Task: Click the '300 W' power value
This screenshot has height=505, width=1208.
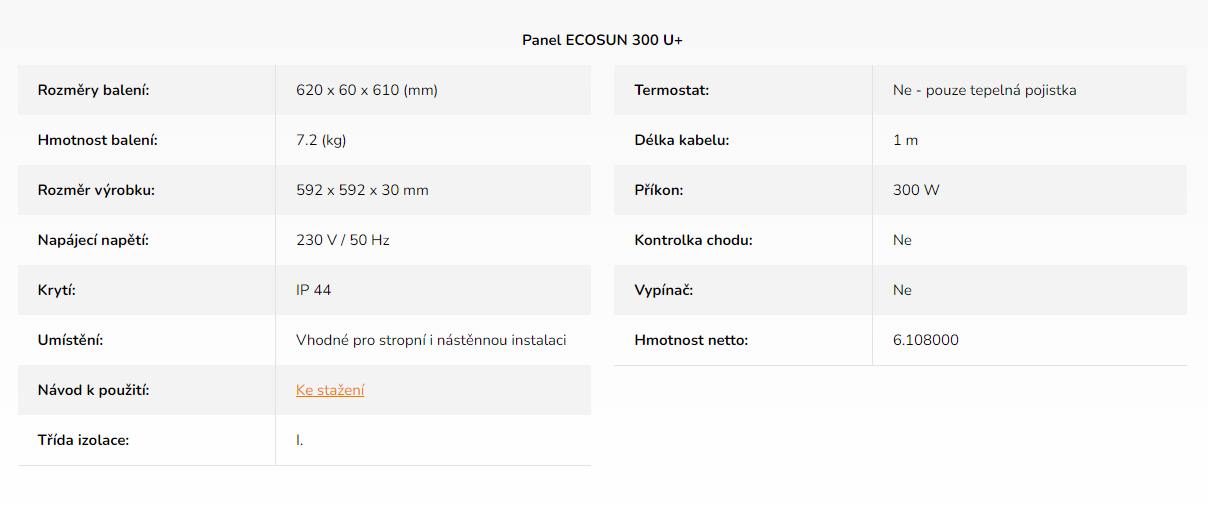Action: [916, 190]
